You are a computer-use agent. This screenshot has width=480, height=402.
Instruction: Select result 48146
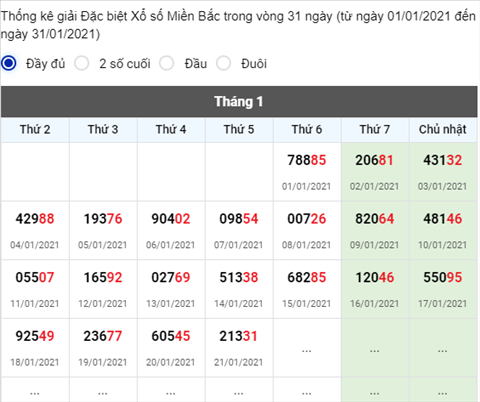coord(443,219)
